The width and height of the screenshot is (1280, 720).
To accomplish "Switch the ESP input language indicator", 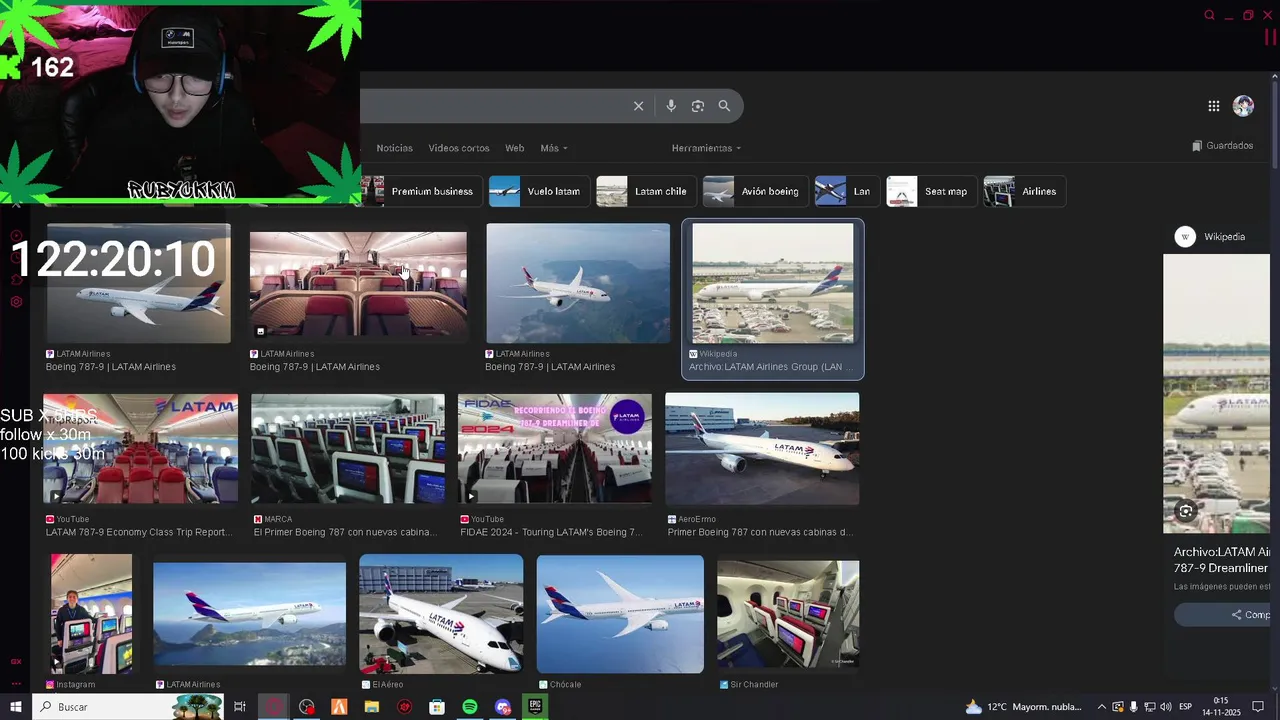I will click(1186, 707).
